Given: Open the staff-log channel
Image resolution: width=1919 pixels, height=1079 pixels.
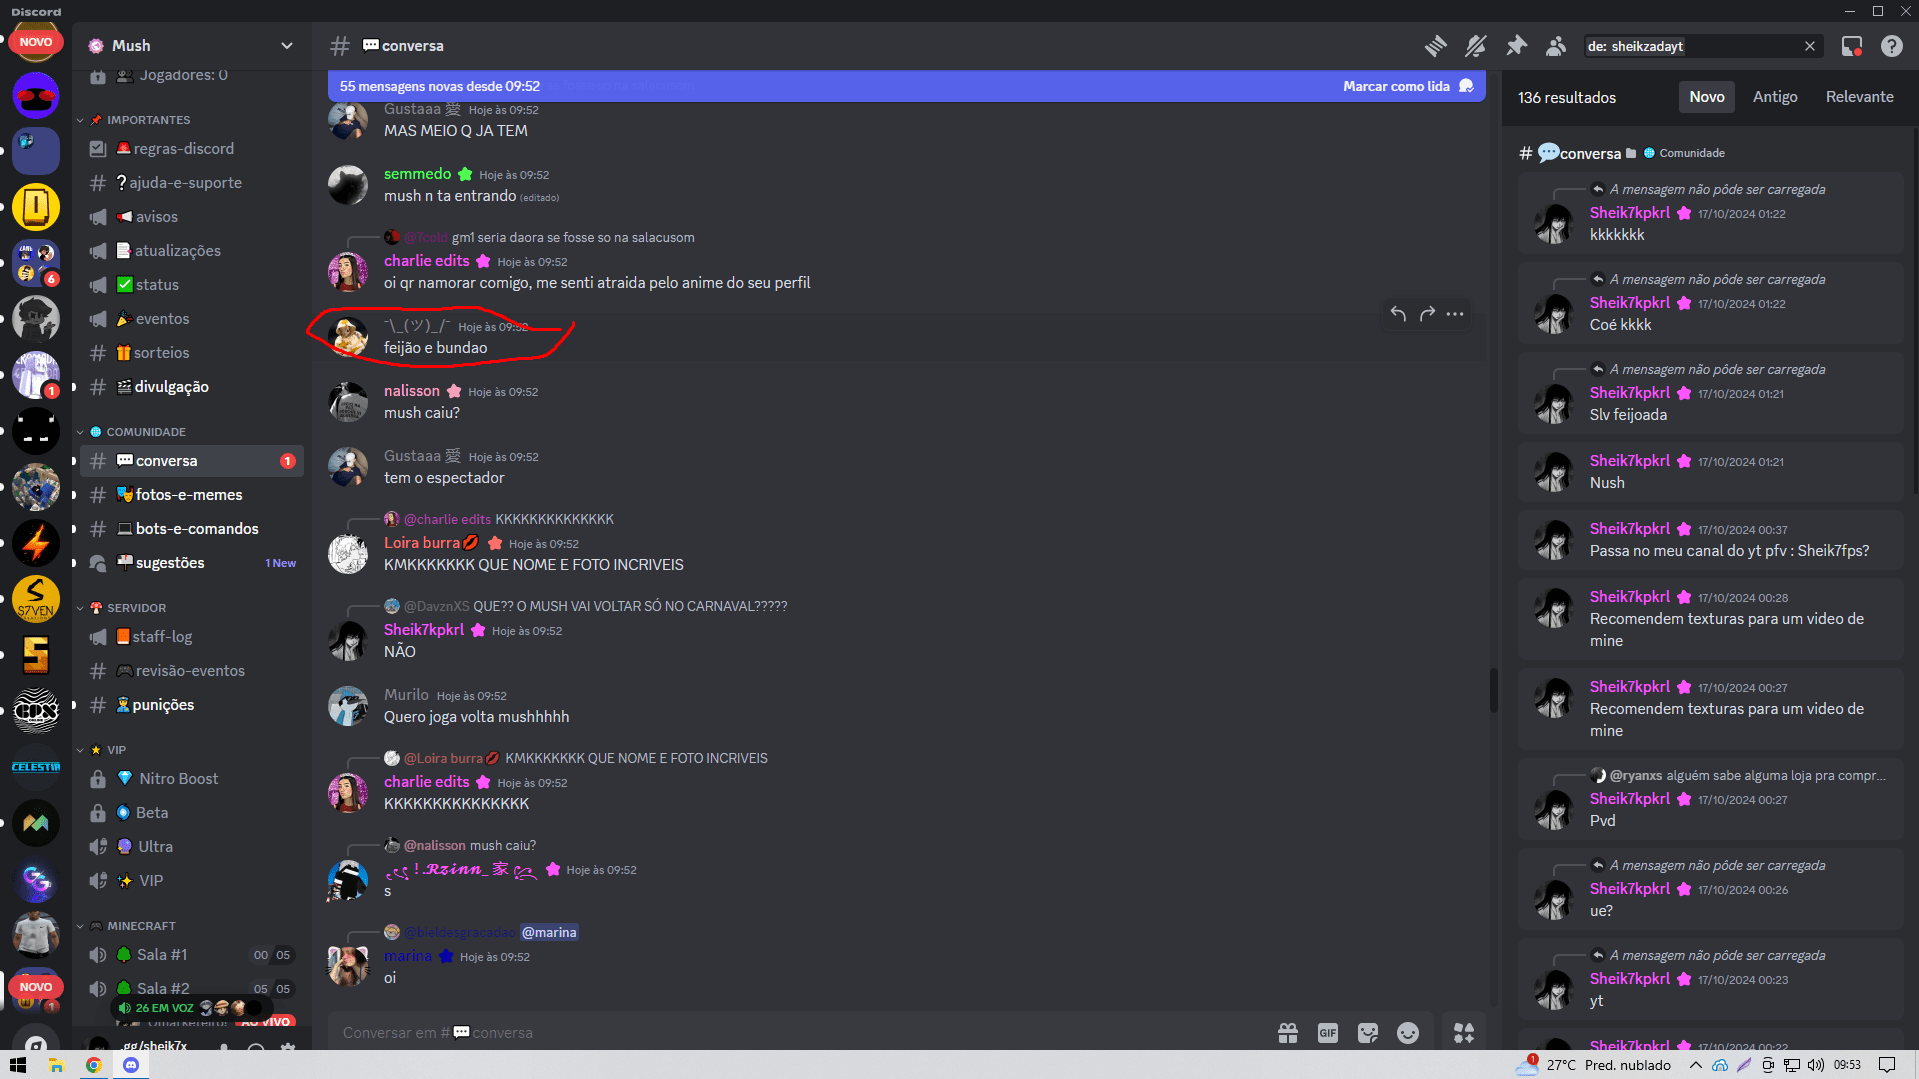Looking at the screenshot, I should (x=191, y=637).
